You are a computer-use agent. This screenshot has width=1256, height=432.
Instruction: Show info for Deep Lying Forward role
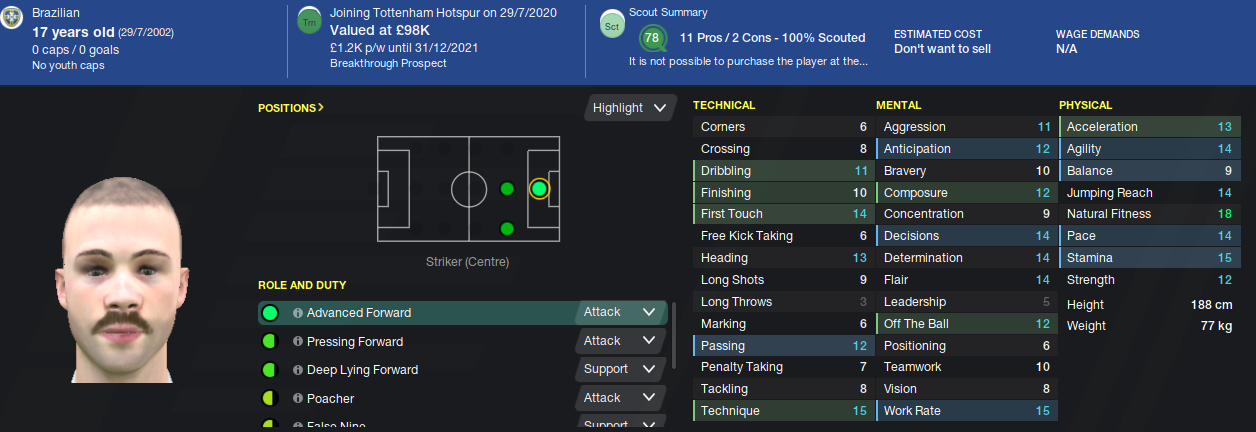point(298,370)
